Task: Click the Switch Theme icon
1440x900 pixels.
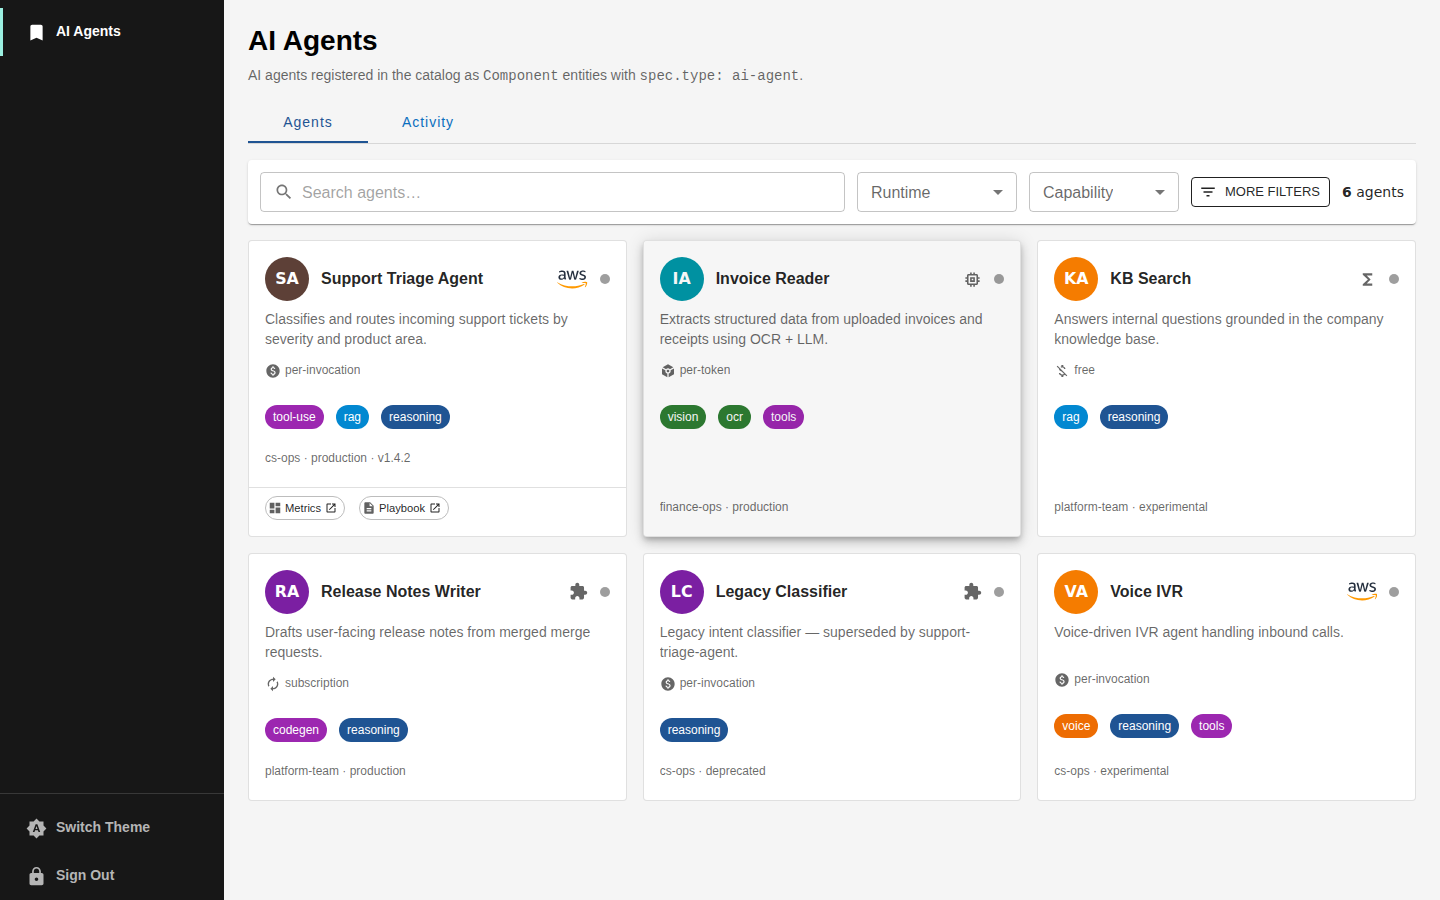Action: click(37, 828)
